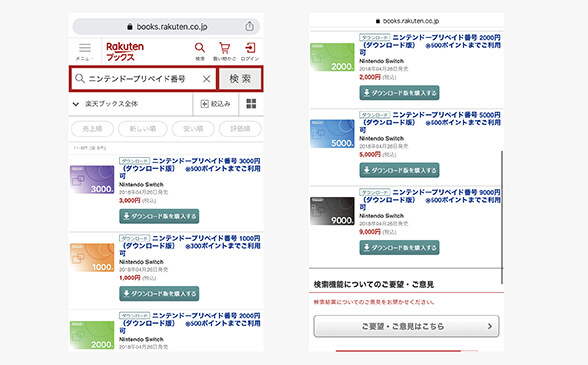Tap the purple 3000 card thumbnail
This screenshot has width=588, height=365.
(92, 180)
